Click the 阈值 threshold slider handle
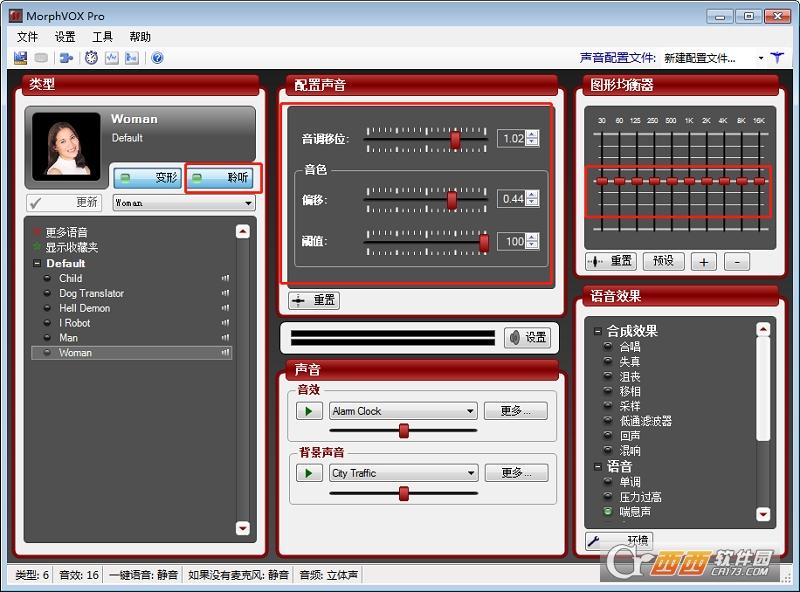 point(484,243)
